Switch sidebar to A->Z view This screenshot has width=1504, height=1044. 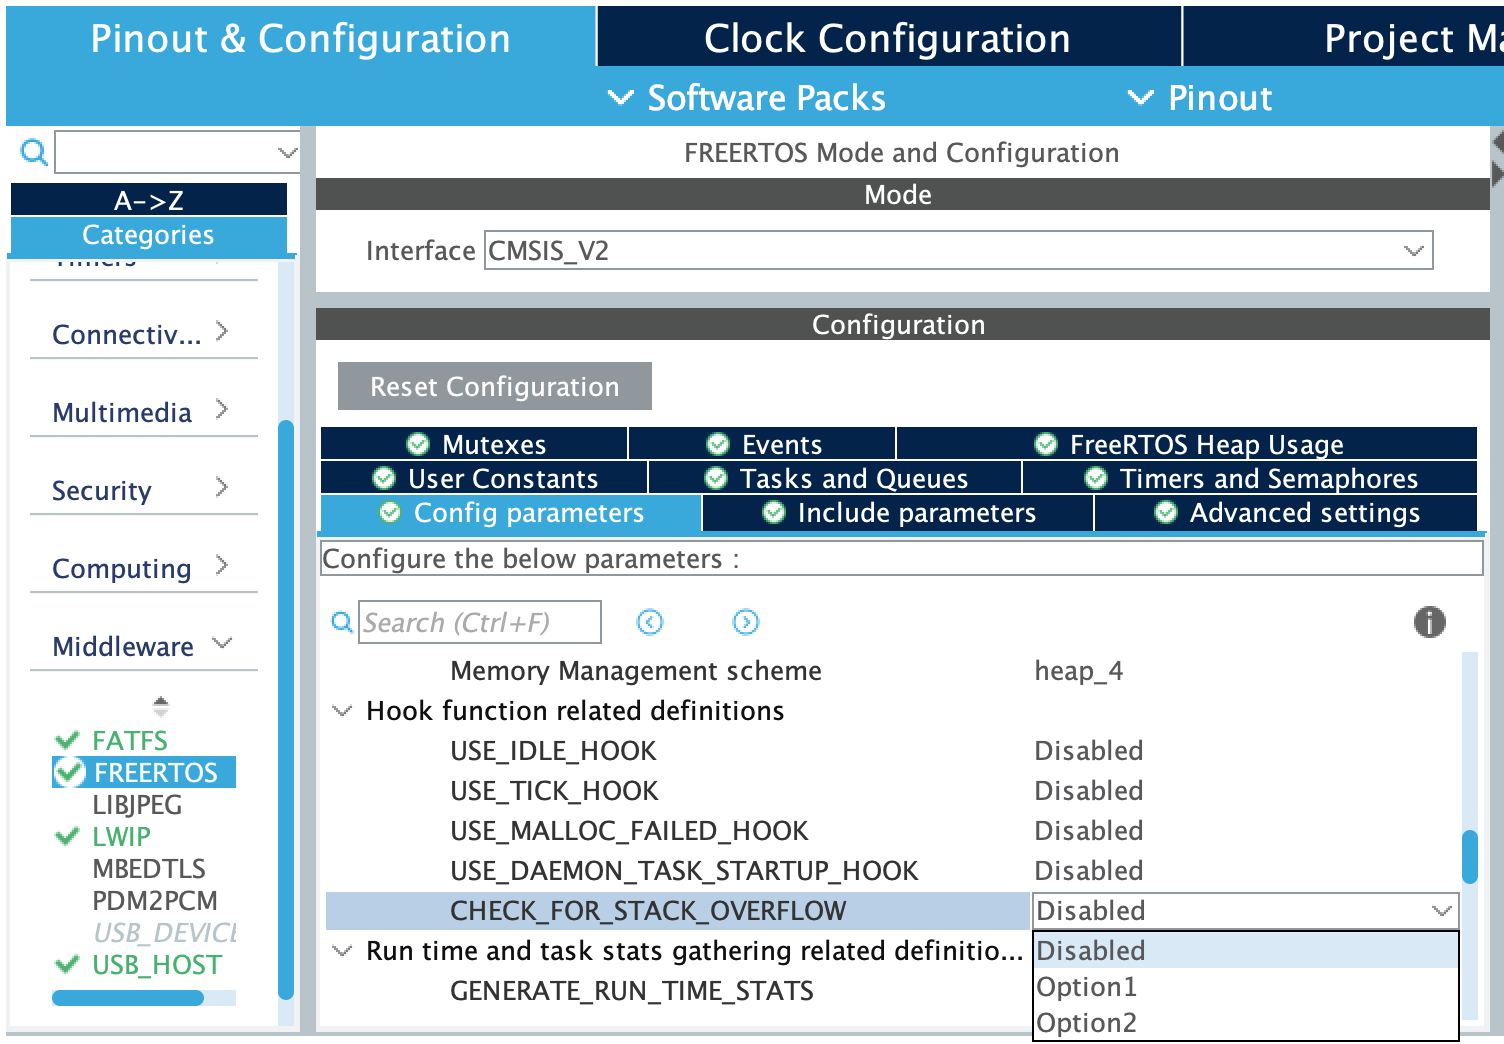(149, 200)
